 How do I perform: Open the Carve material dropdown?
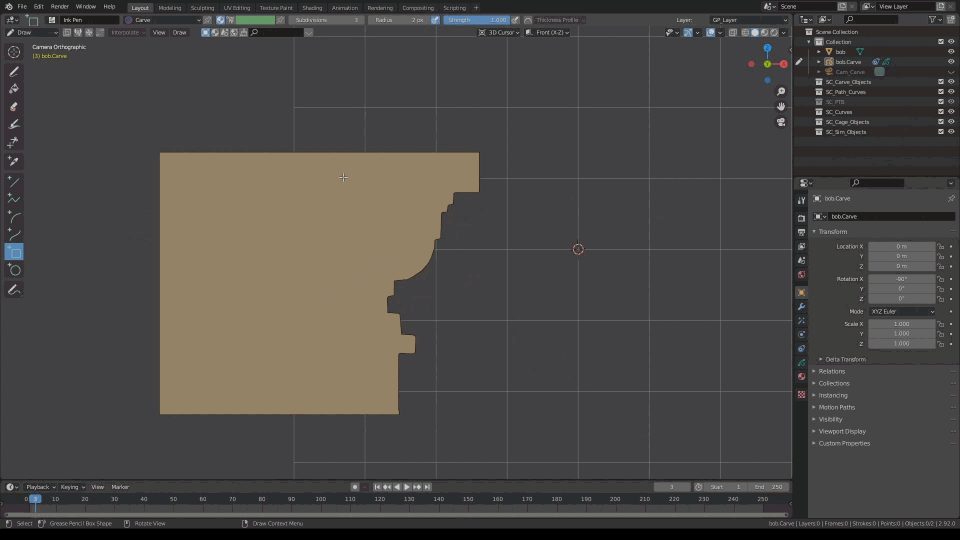pos(163,20)
